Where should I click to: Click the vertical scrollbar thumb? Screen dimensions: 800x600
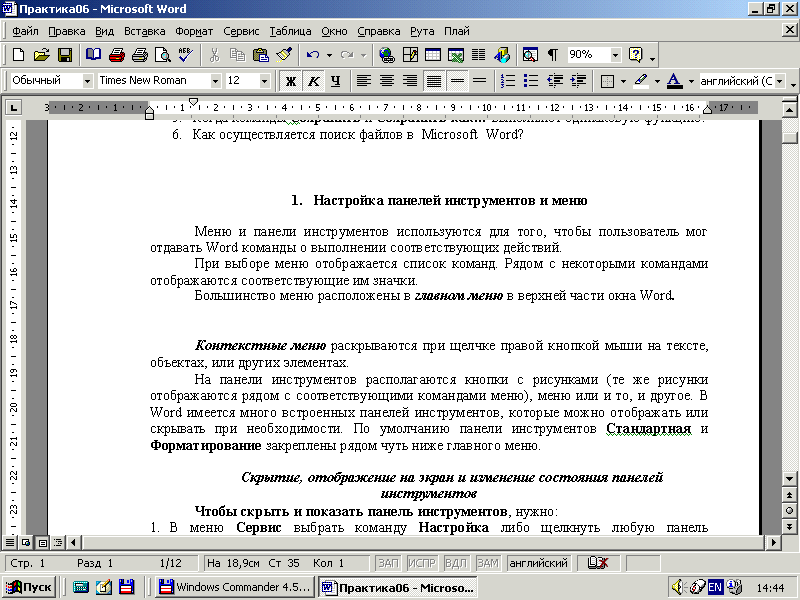tap(789, 137)
